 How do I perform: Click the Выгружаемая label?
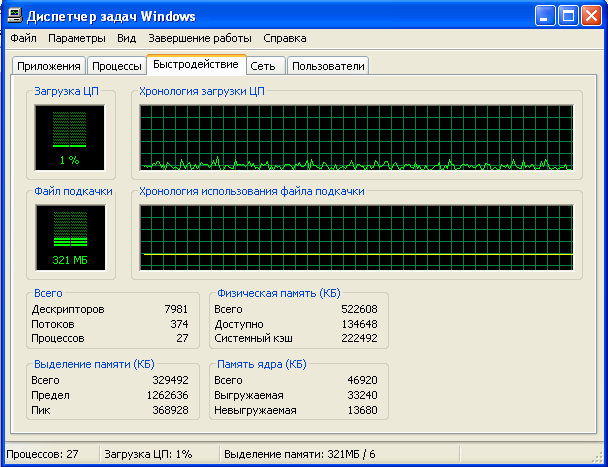[x=249, y=396]
